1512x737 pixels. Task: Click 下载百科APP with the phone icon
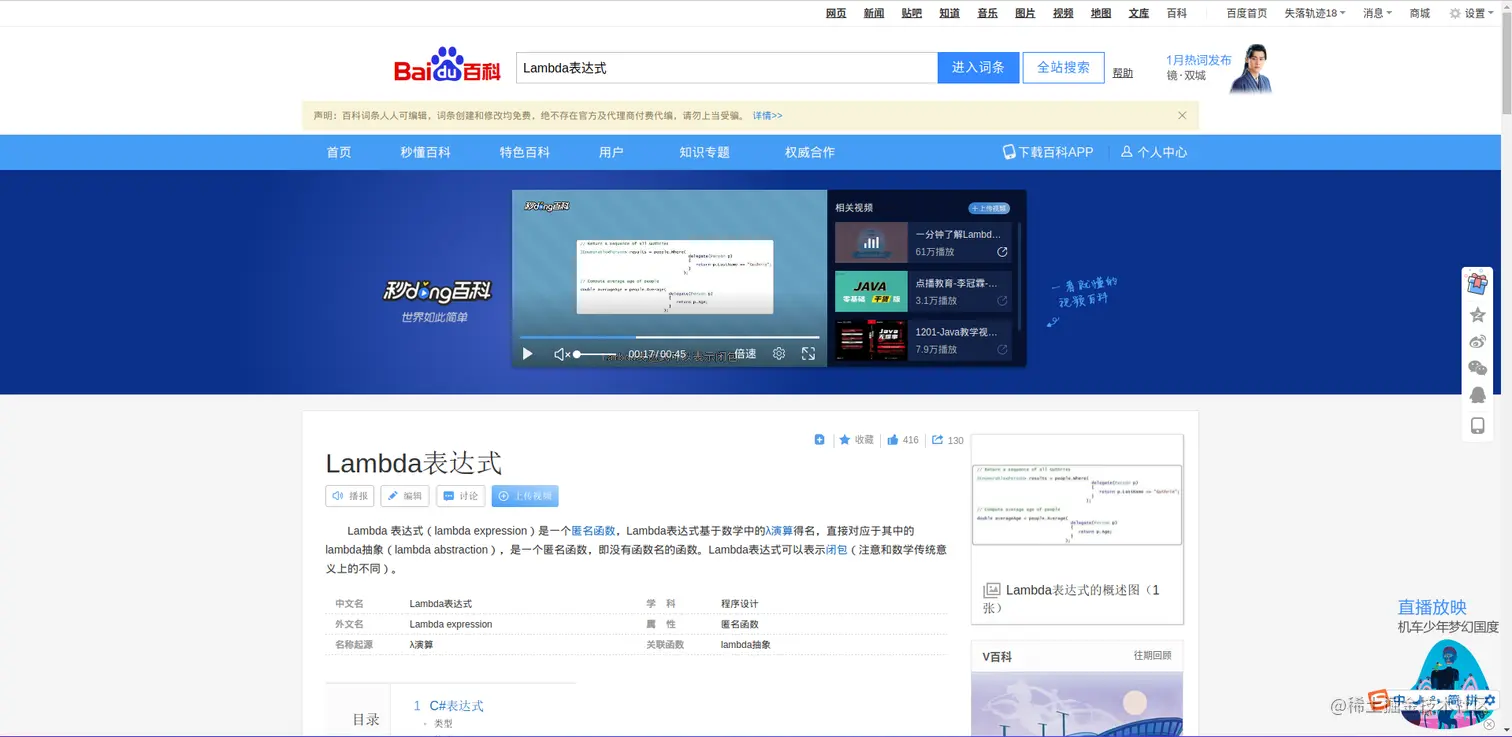tap(1048, 152)
